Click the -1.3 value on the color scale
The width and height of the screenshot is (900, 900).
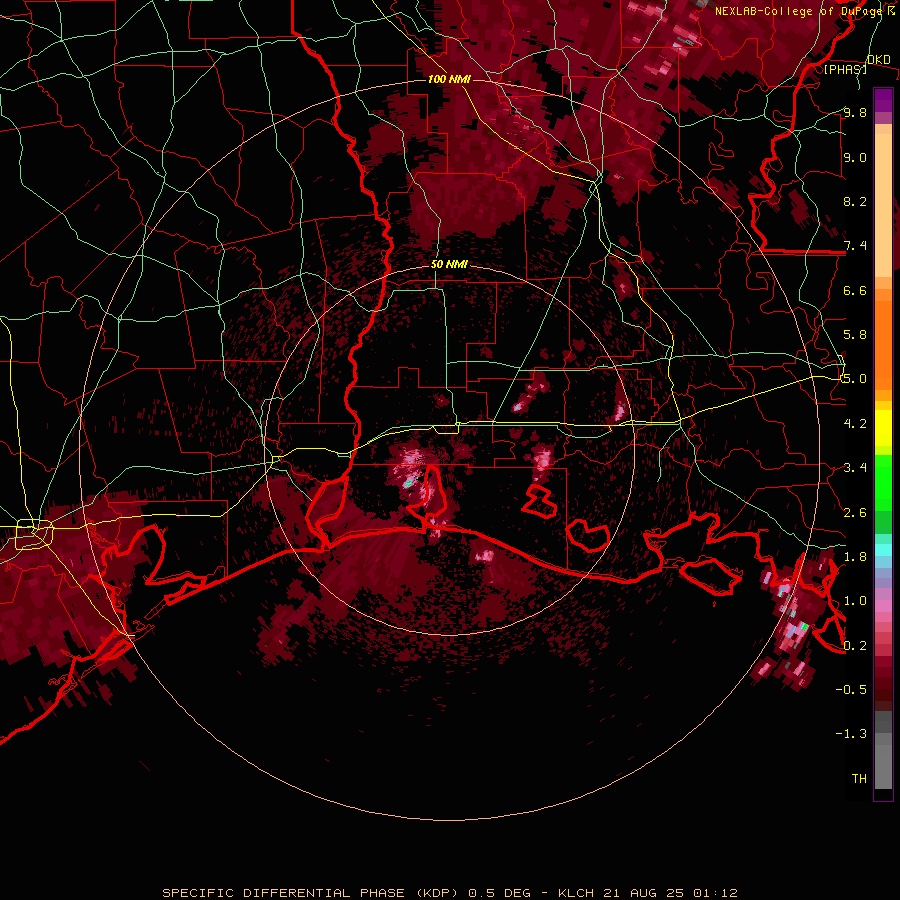pyautogui.click(x=851, y=734)
